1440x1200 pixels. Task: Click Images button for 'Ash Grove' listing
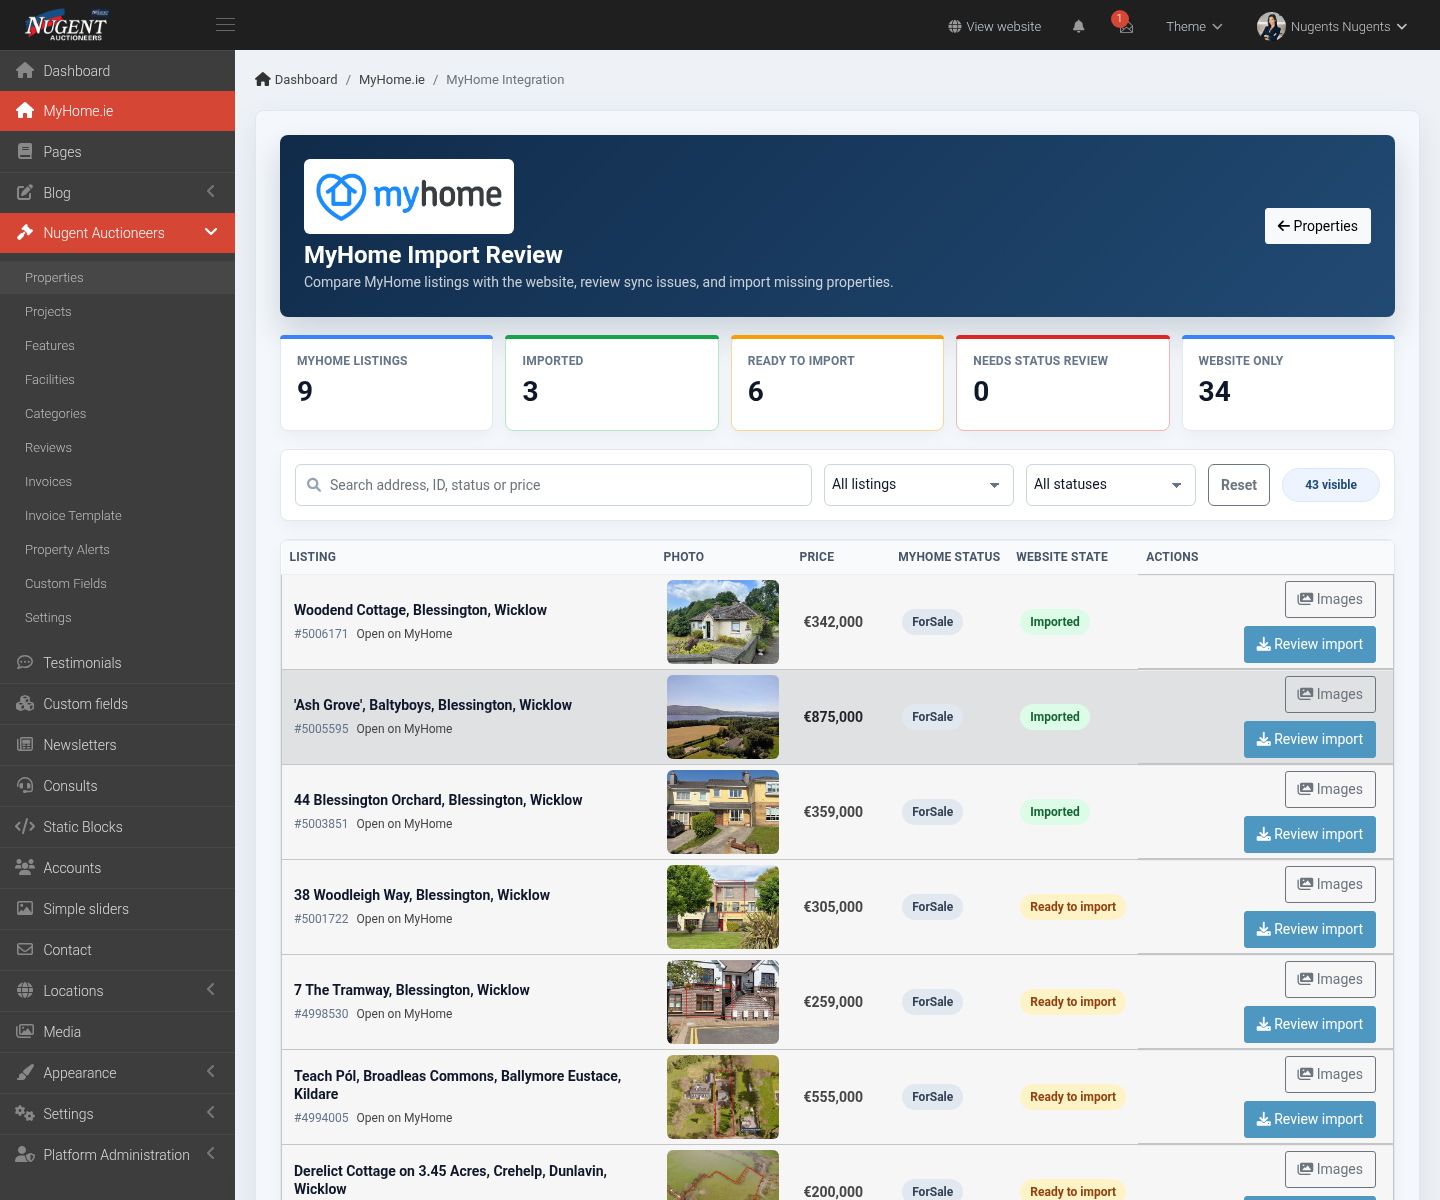(x=1330, y=694)
